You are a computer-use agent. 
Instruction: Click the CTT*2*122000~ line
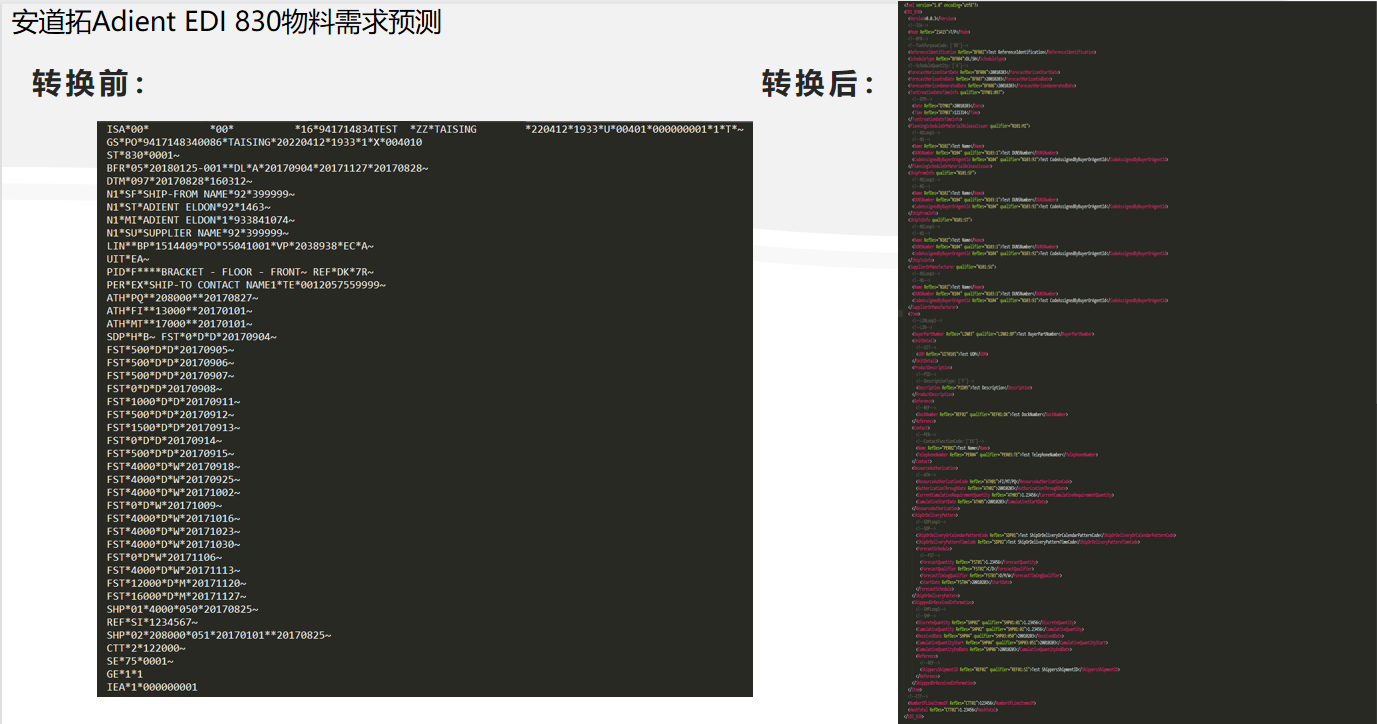146,648
